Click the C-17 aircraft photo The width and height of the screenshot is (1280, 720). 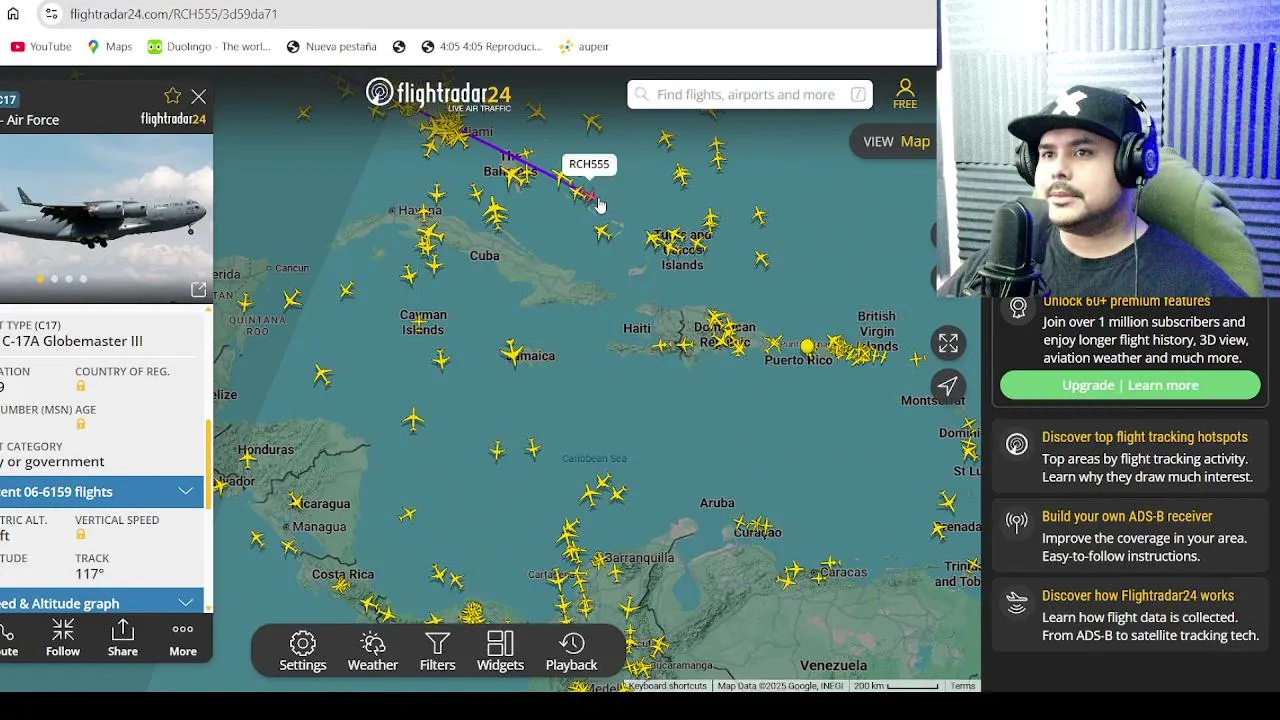[105, 218]
